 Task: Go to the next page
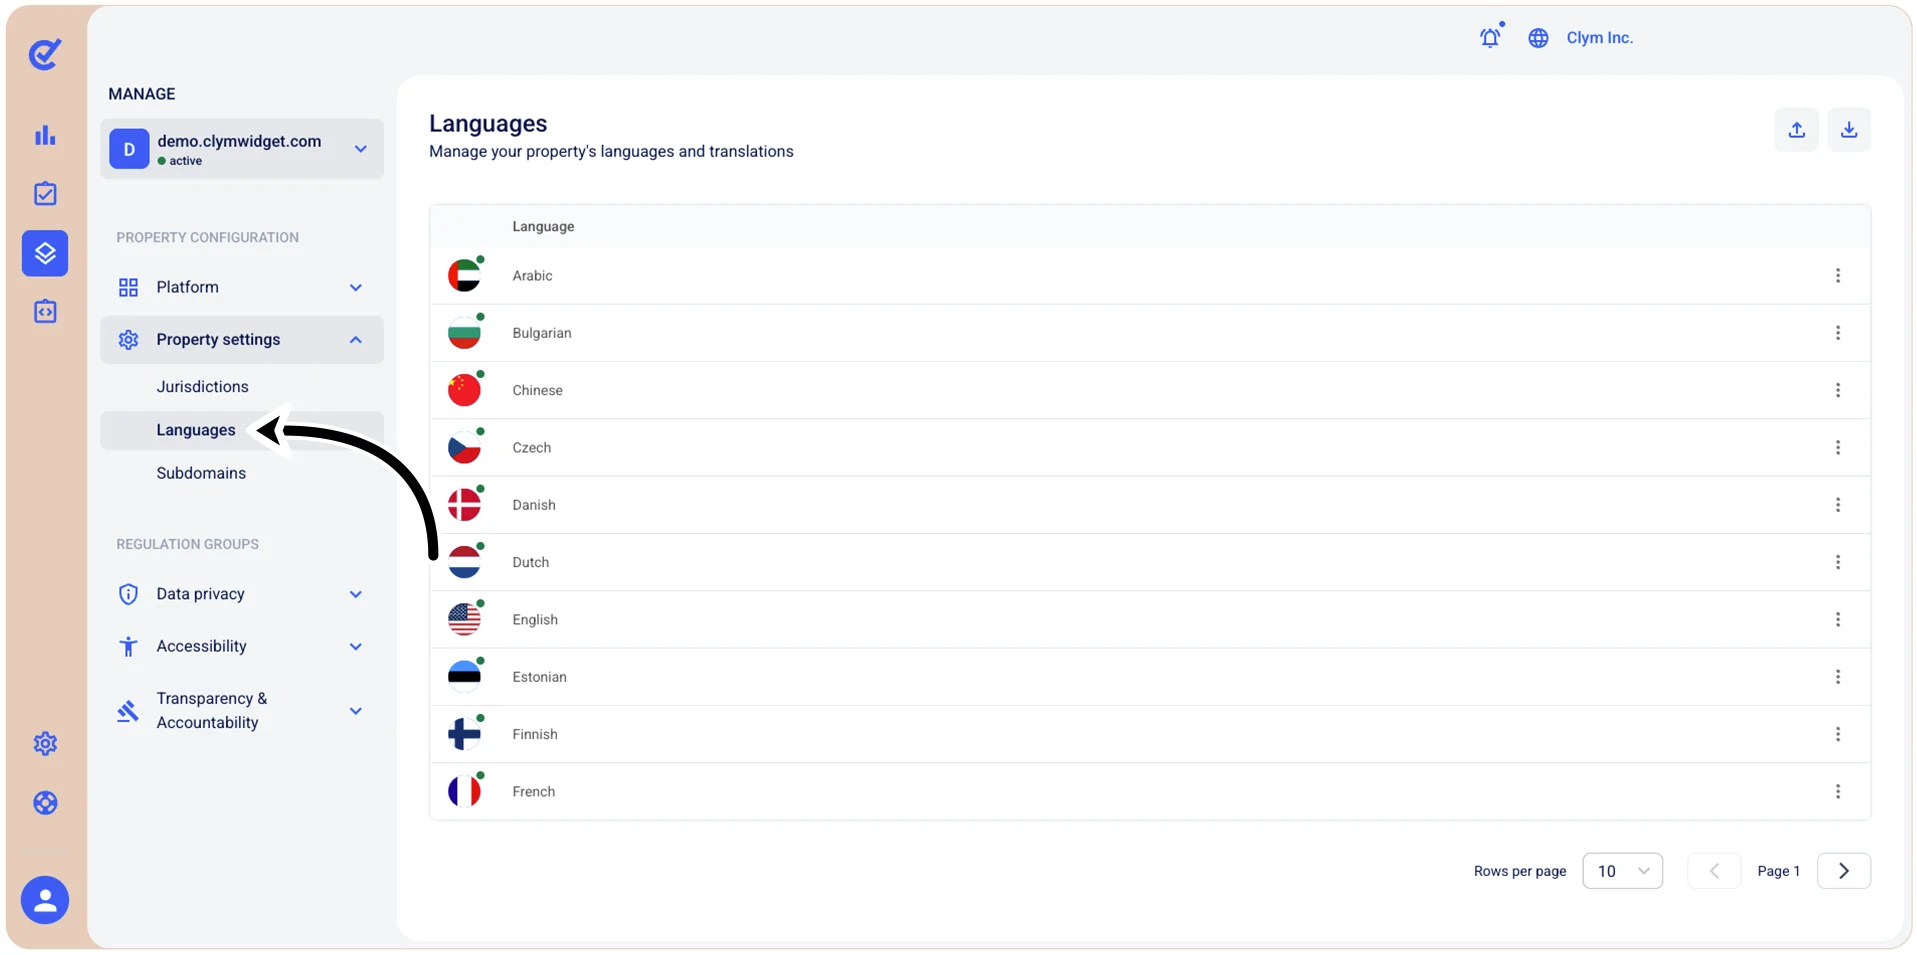[1843, 871]
